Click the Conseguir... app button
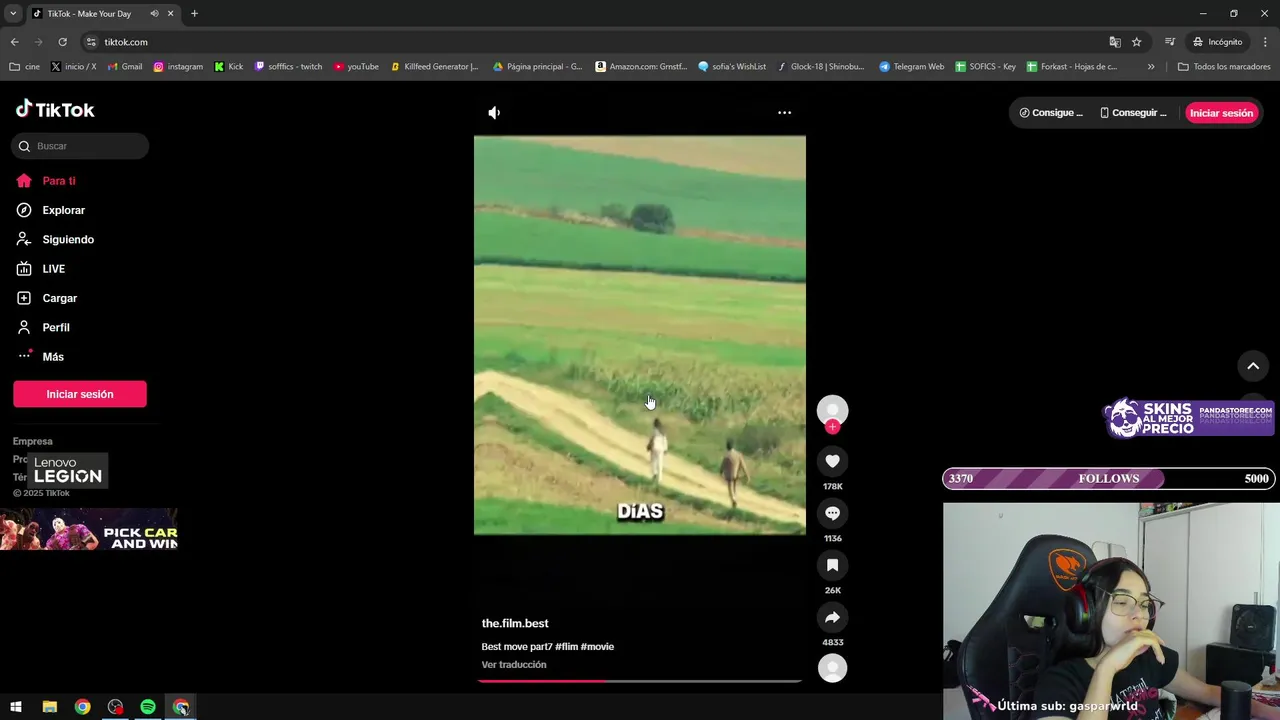This screenshot has height=720, width=1280. (x=1133, y=113)
